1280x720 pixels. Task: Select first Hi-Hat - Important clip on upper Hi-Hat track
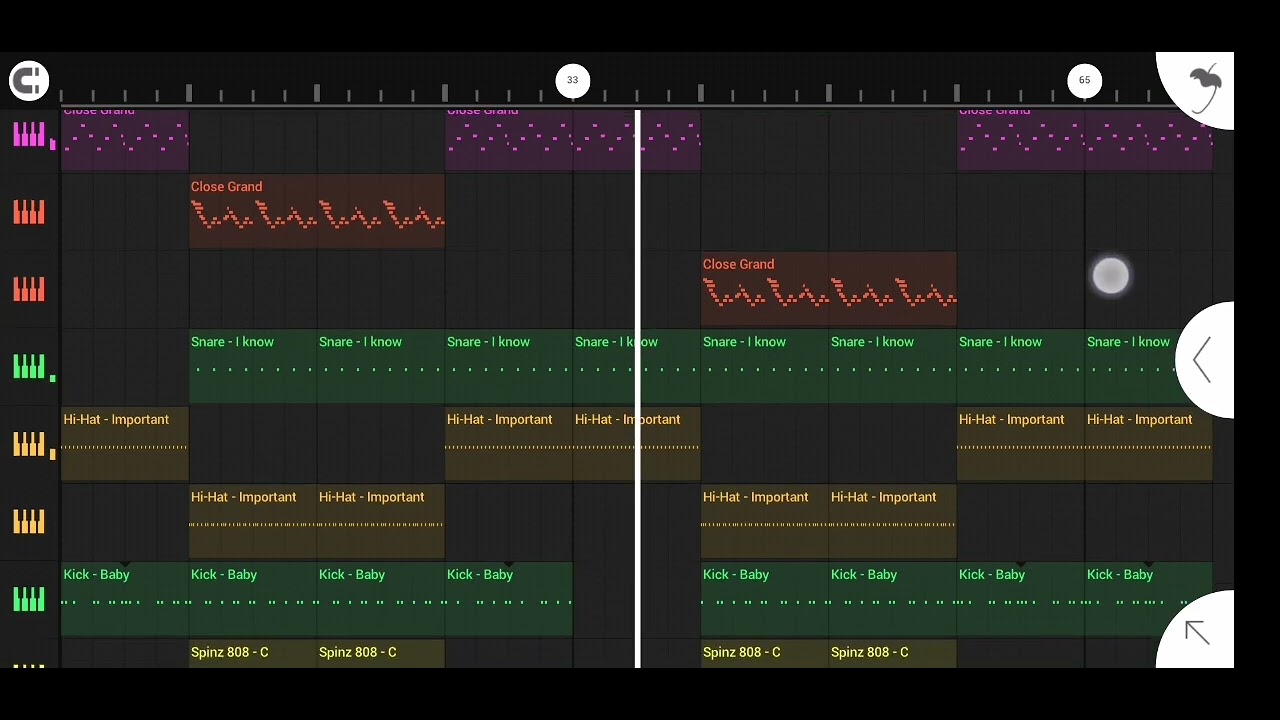click(125, 444)
